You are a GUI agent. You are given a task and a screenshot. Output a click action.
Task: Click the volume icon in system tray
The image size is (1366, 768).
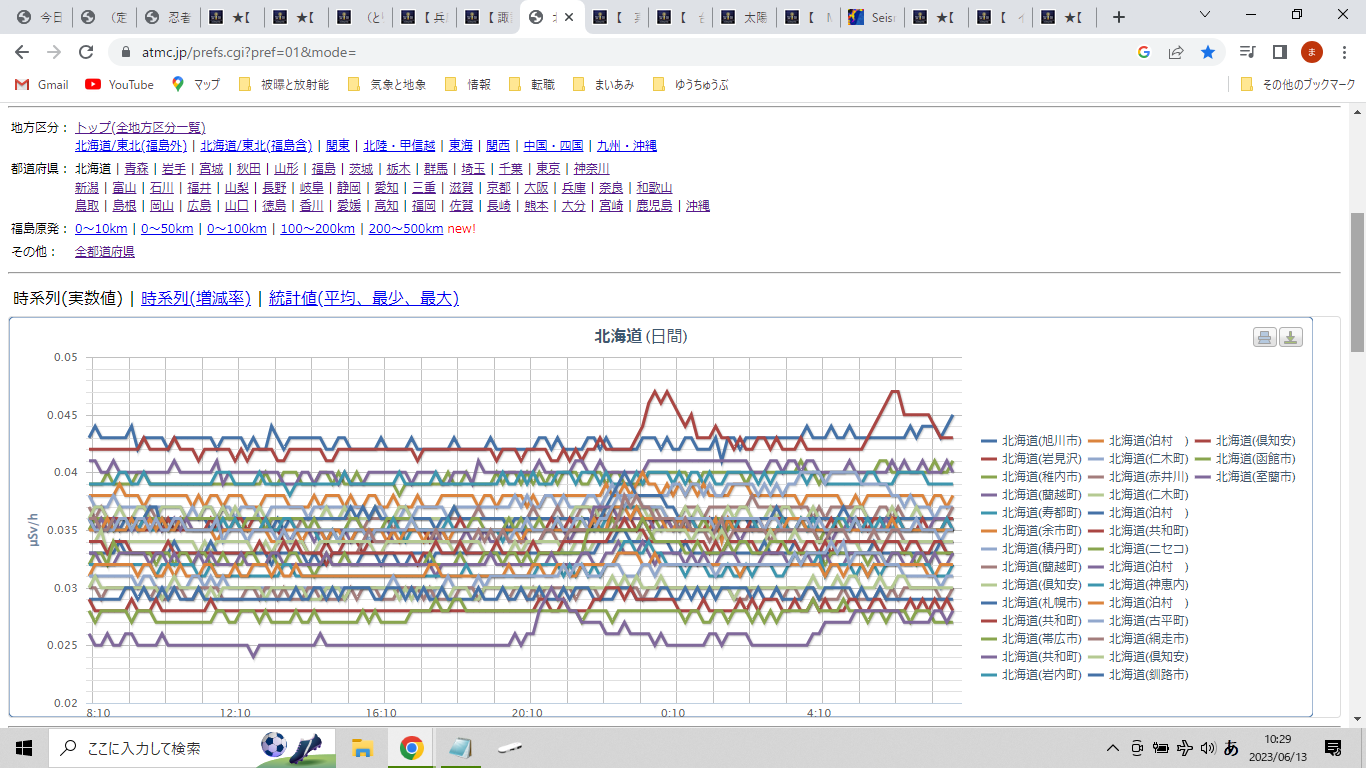[x=1207, y=747]
